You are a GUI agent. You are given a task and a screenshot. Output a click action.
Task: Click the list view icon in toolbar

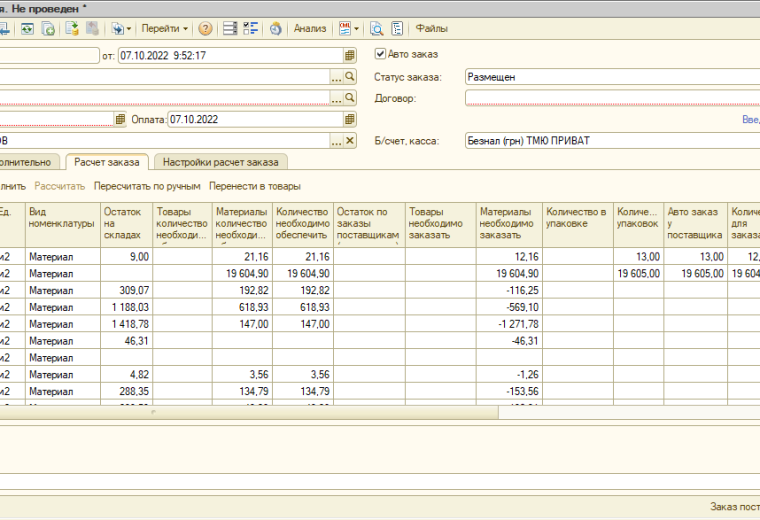tap(230, 29)
